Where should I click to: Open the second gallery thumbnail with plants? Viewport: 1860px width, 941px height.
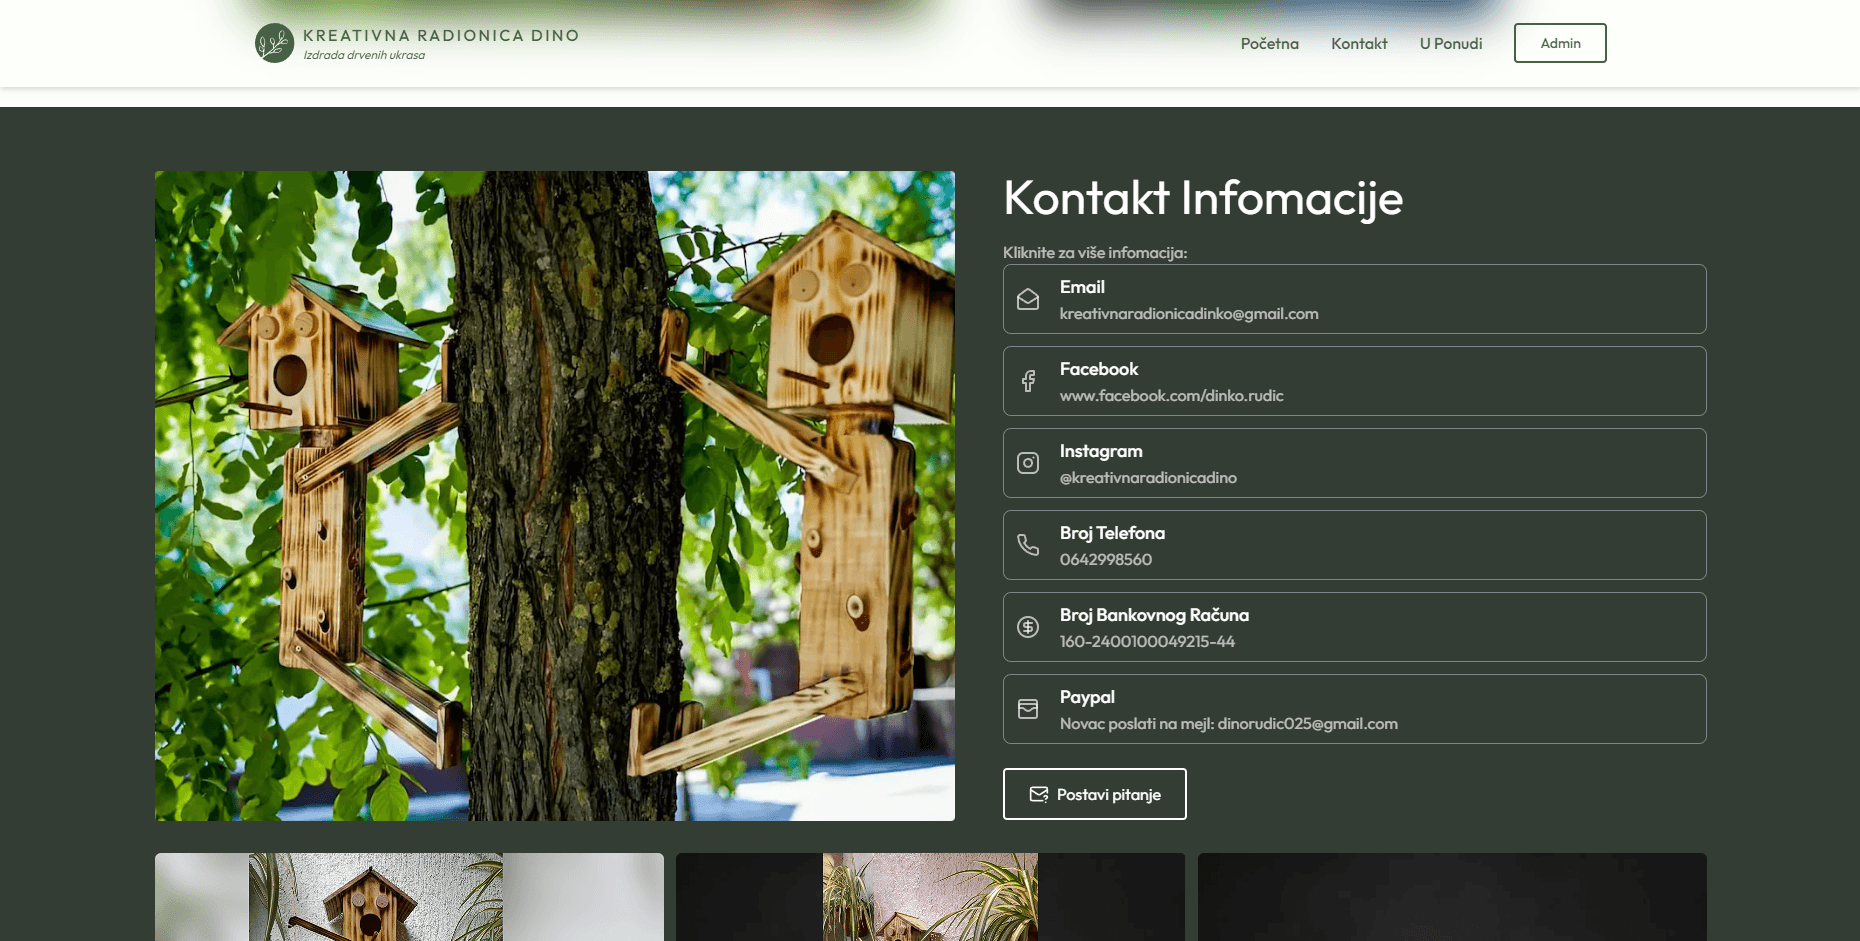(x=930, y=897)
